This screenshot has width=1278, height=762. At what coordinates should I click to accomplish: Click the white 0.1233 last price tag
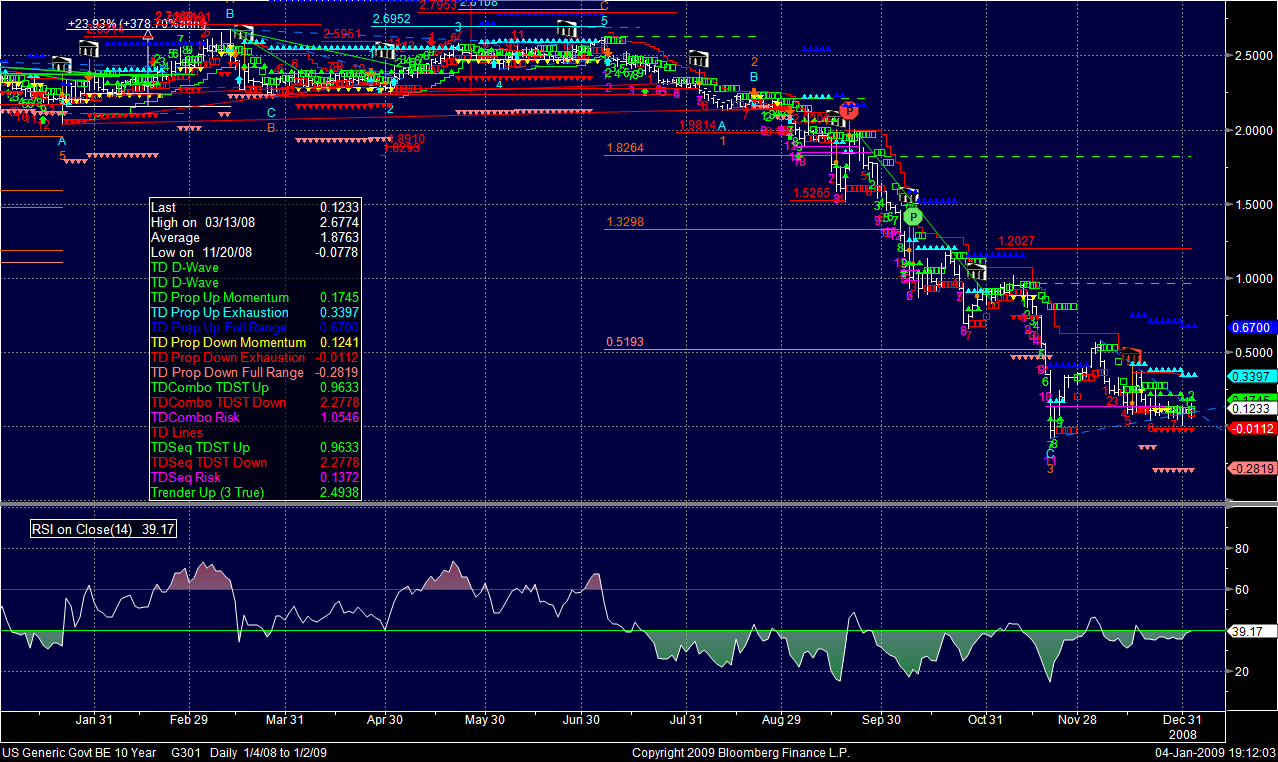coord(1253,408)
